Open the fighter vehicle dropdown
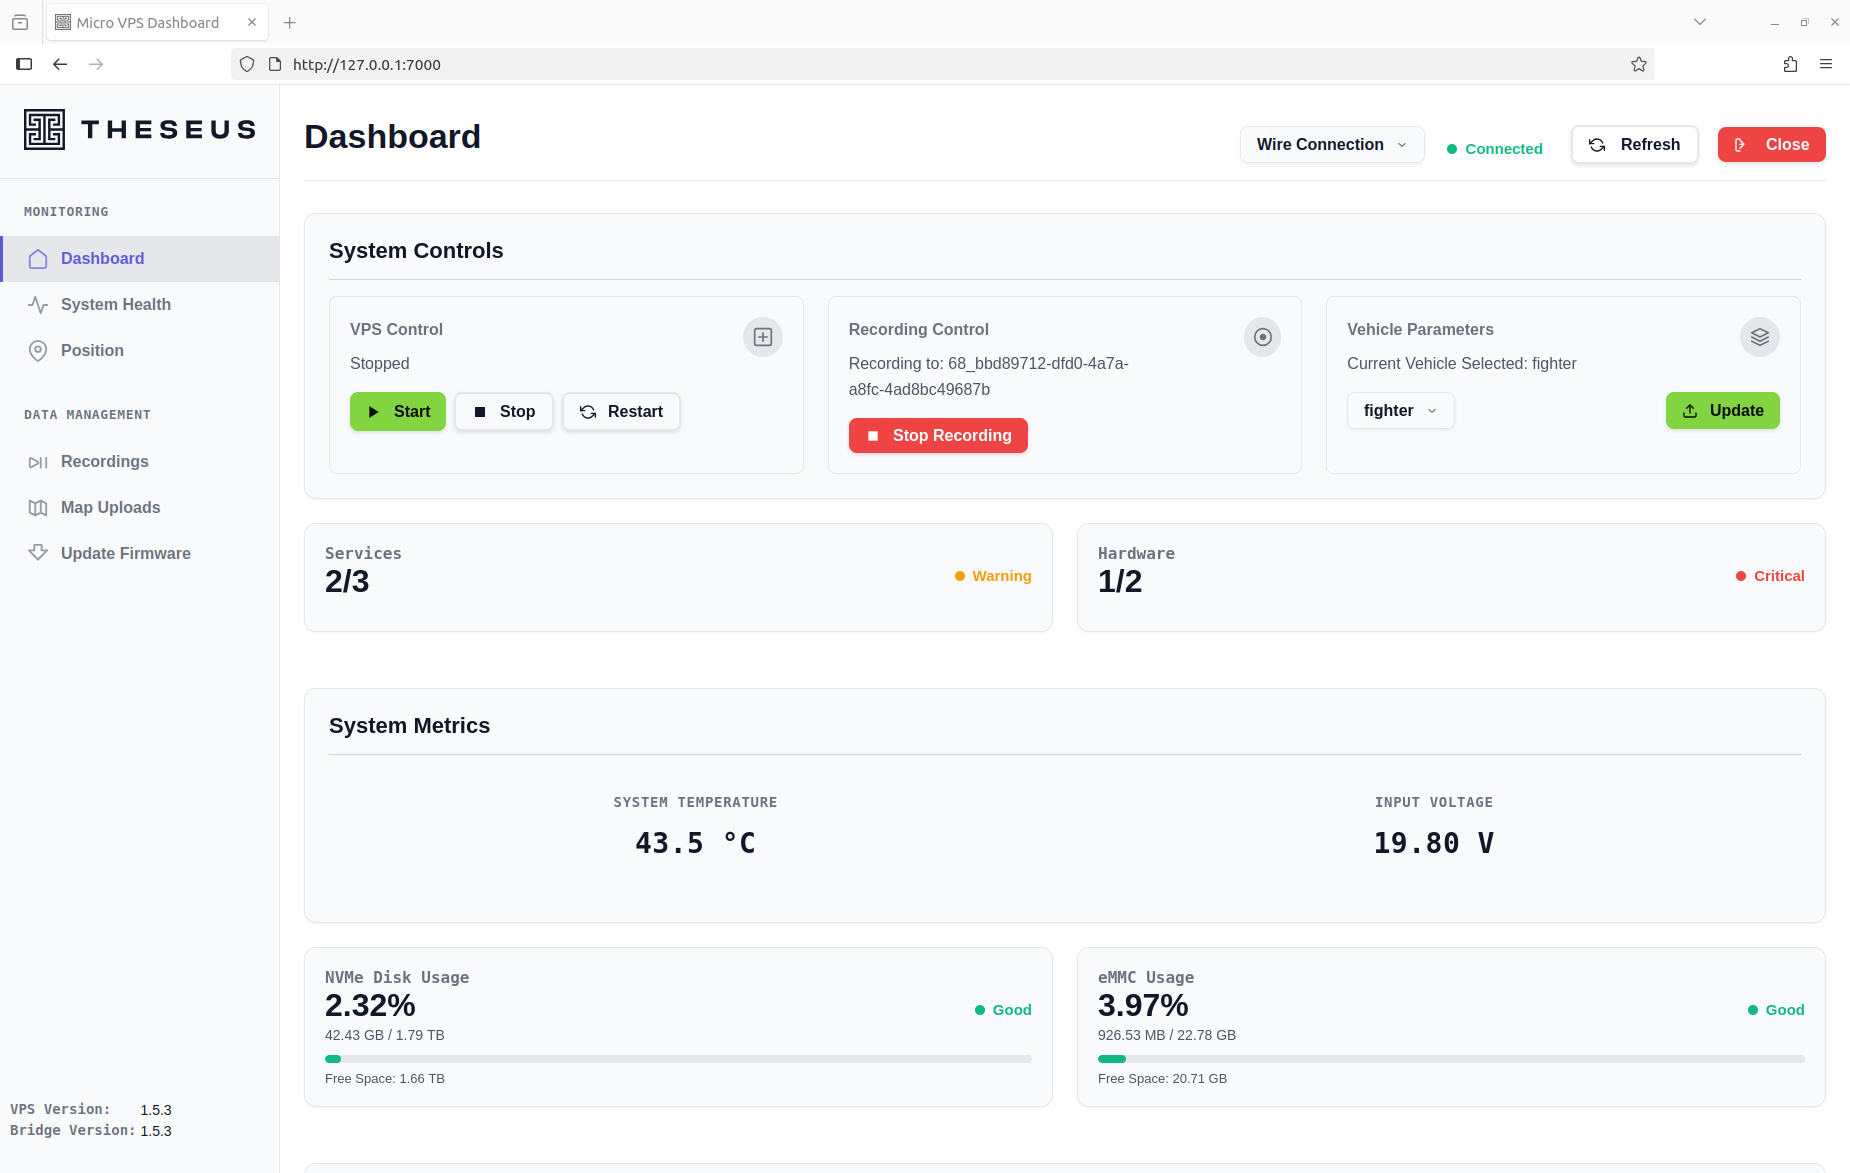The height and width of the screenshot is (1173, 1850). click(x=1400, y=411)
